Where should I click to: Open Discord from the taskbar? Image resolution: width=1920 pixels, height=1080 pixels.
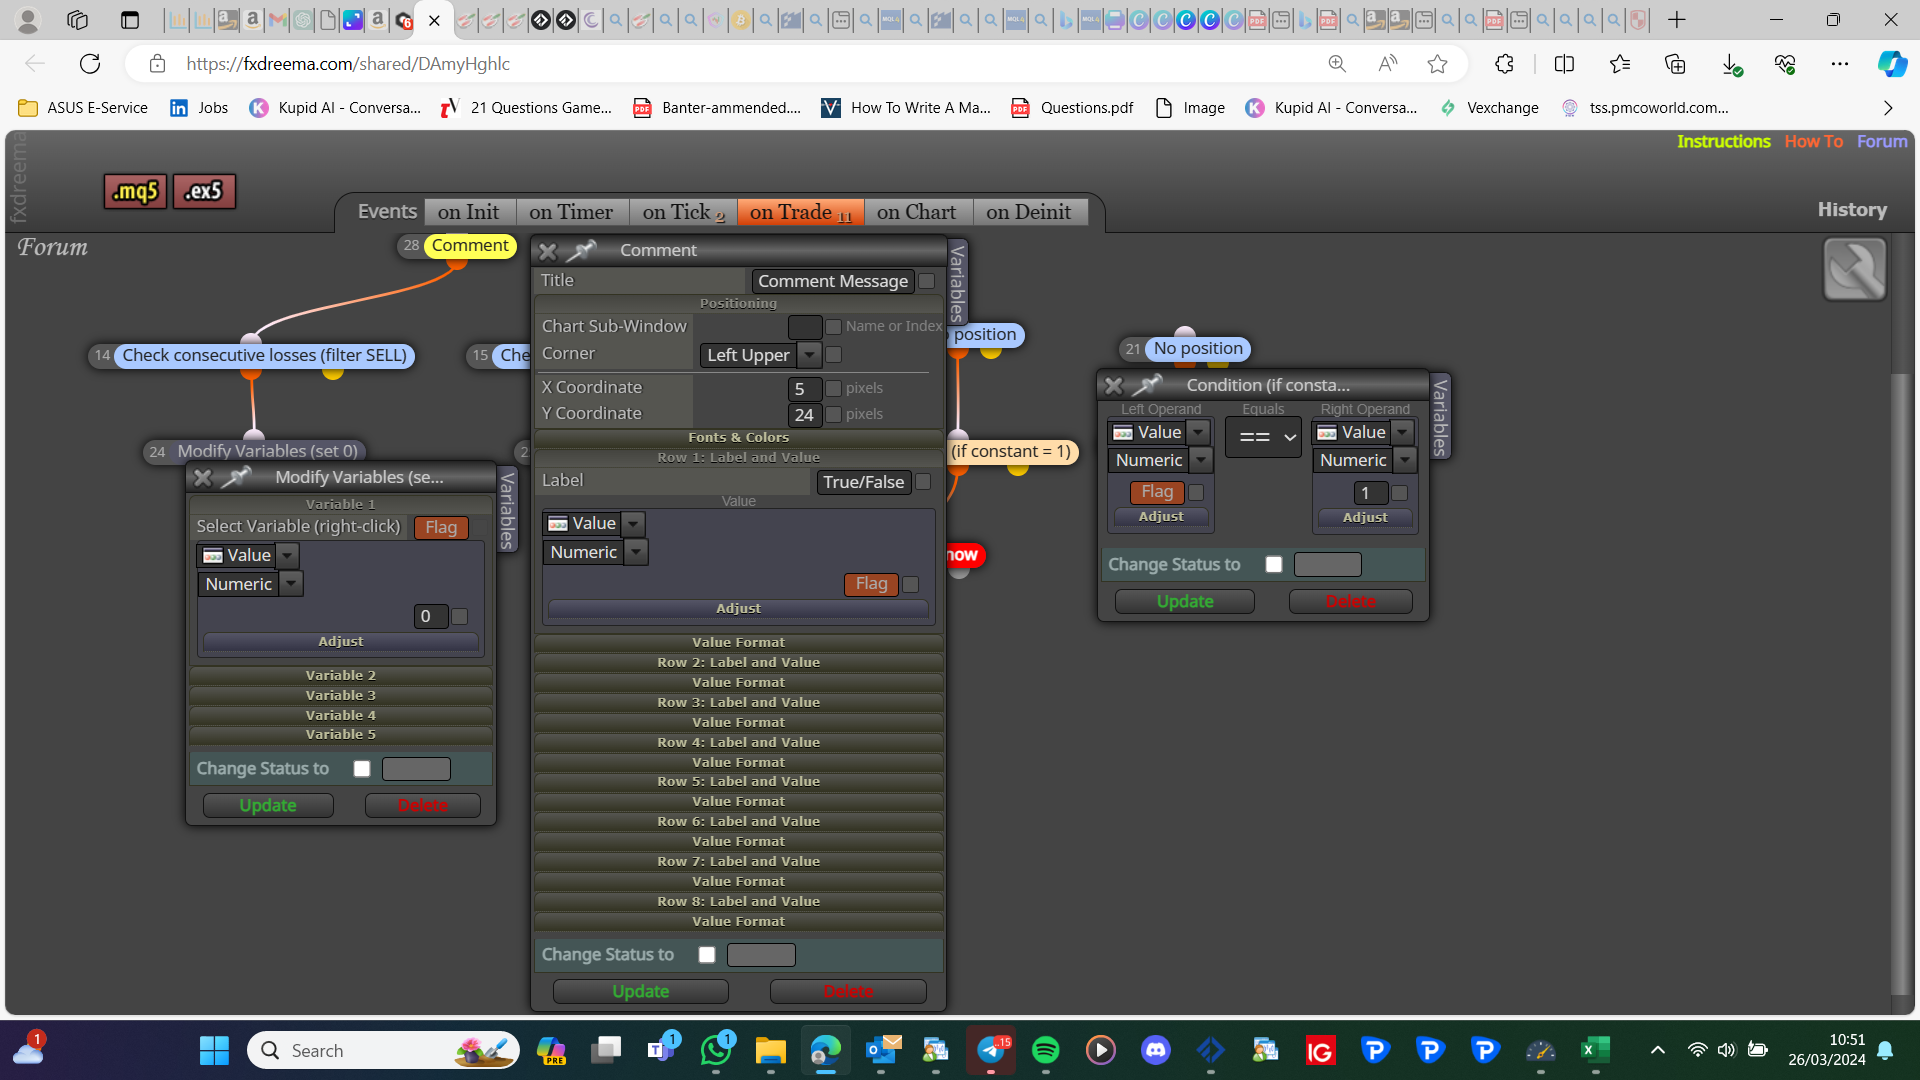click(x=1156, y=1050)
